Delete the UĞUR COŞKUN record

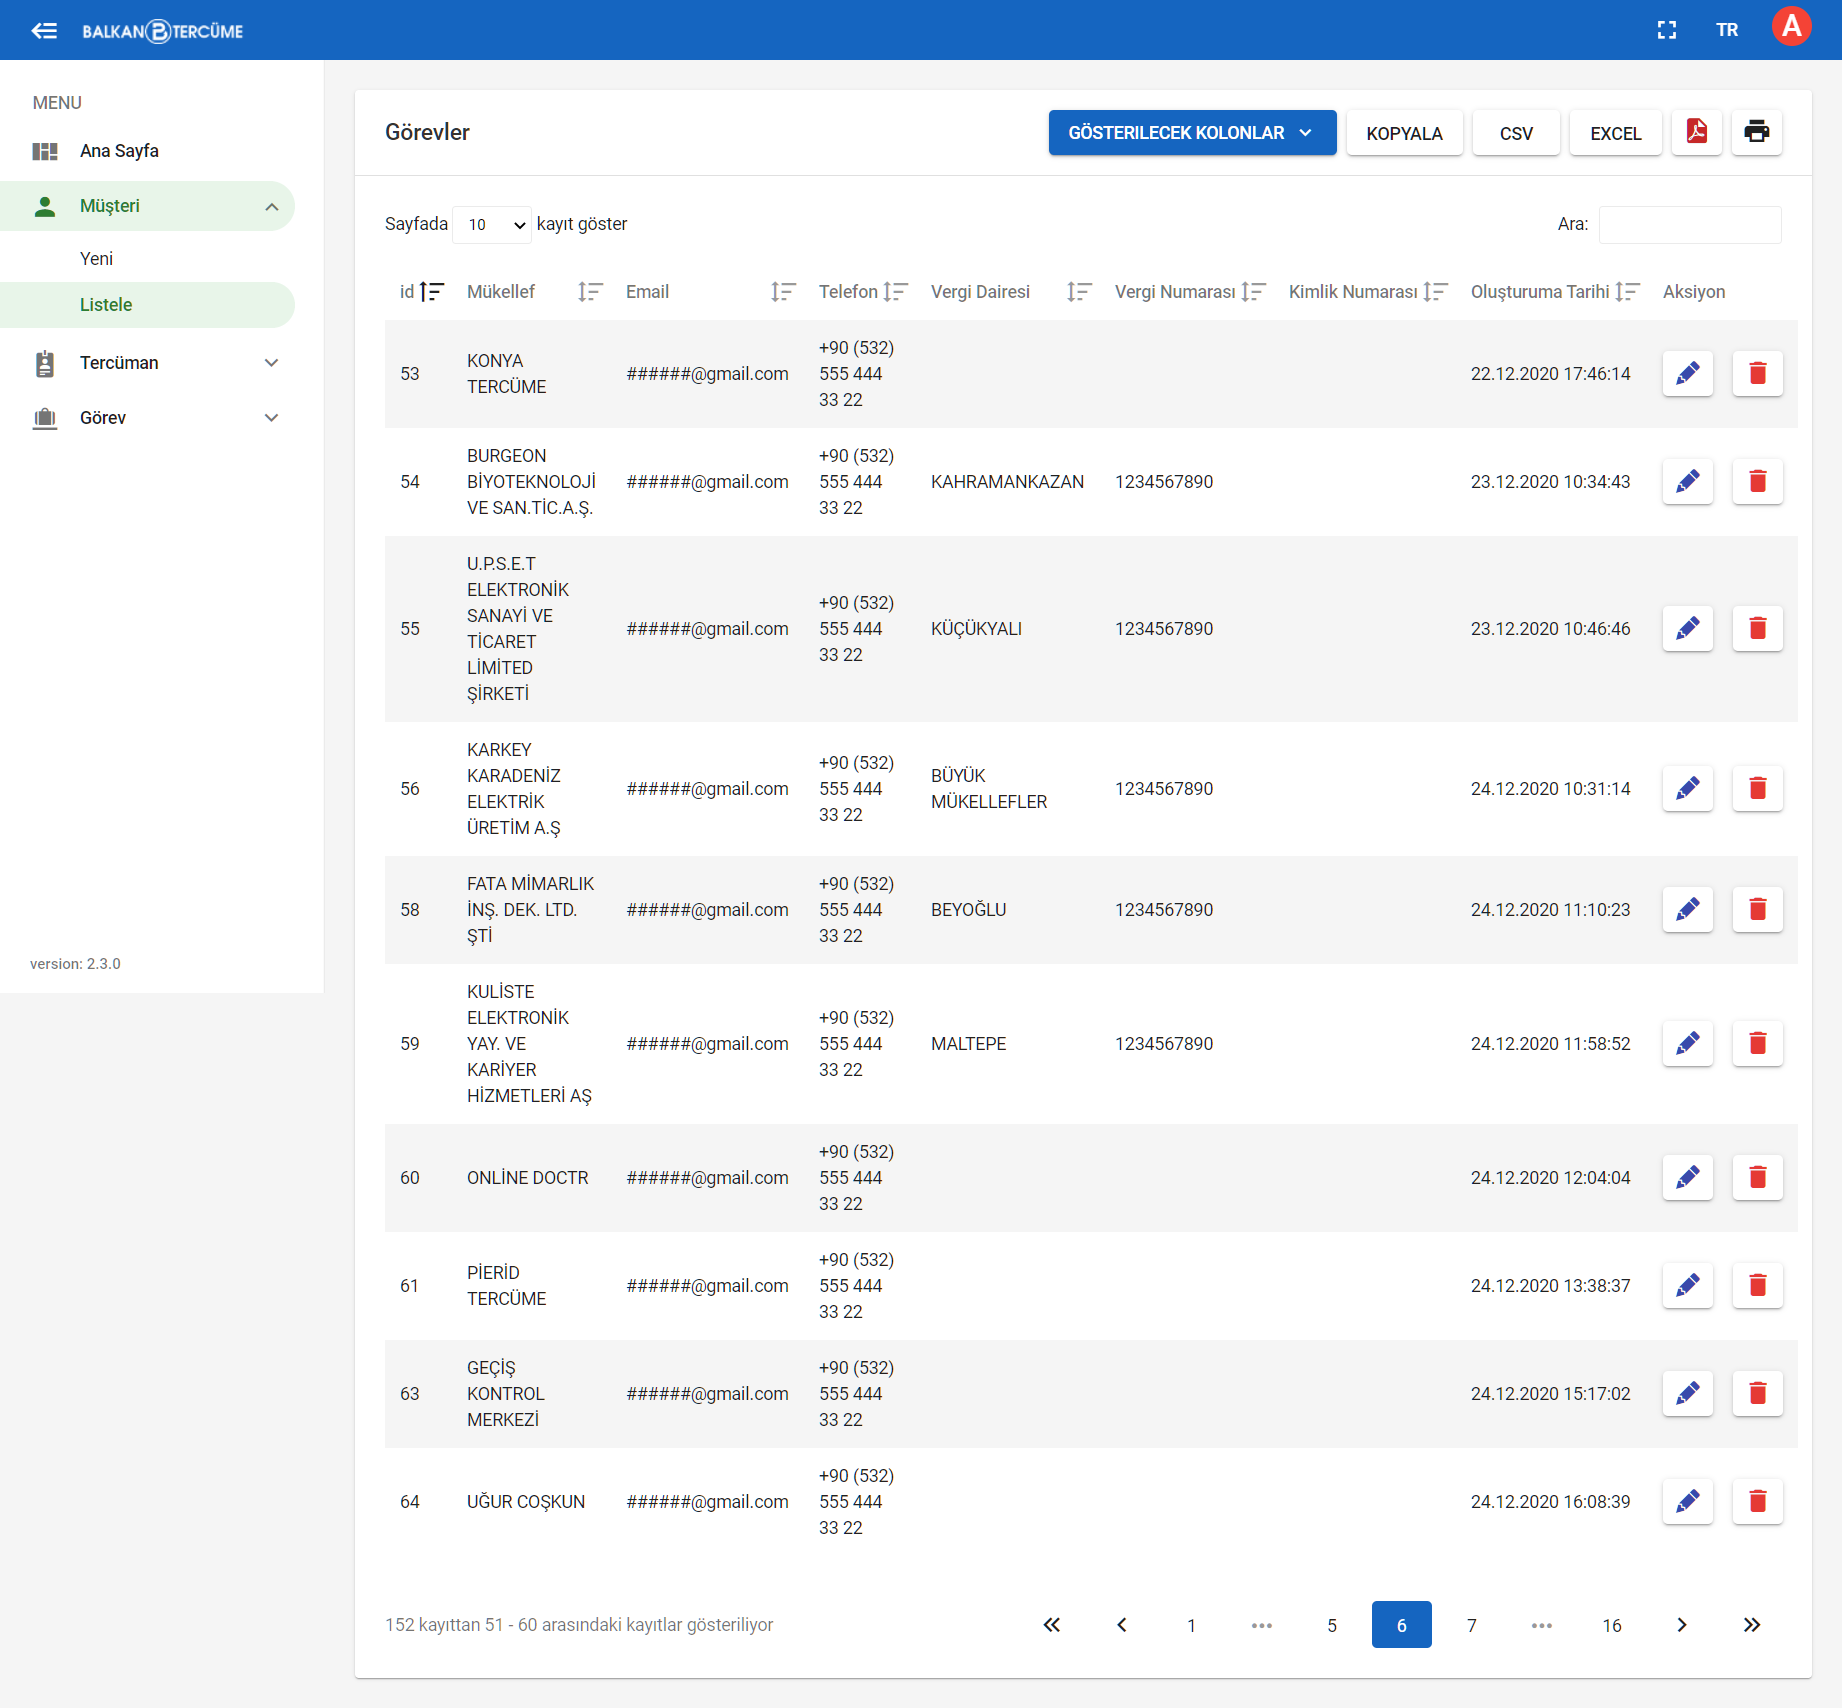[x=1757, y=1502]
